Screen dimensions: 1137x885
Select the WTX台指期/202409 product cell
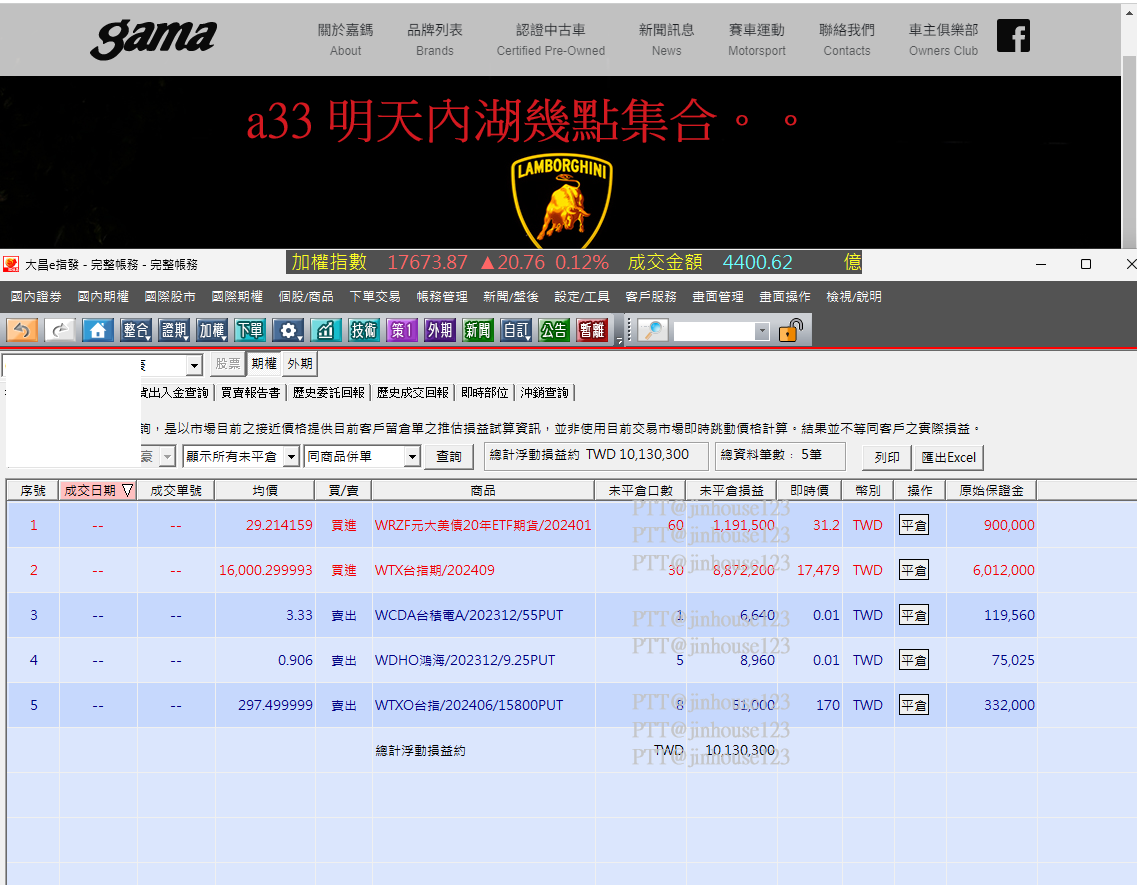point(483,570)
